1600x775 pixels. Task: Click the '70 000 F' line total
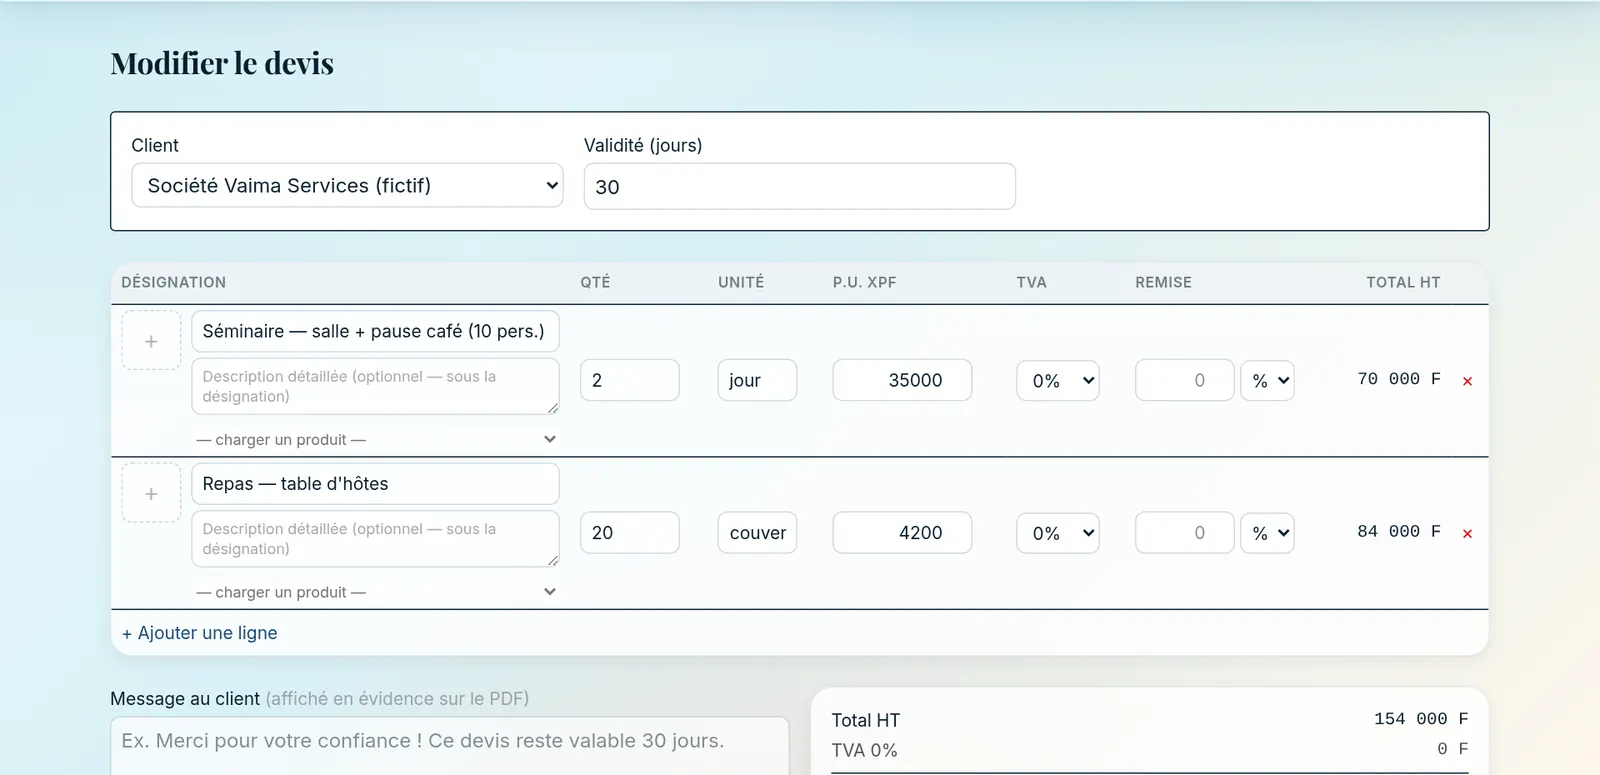pos(1399,379)
